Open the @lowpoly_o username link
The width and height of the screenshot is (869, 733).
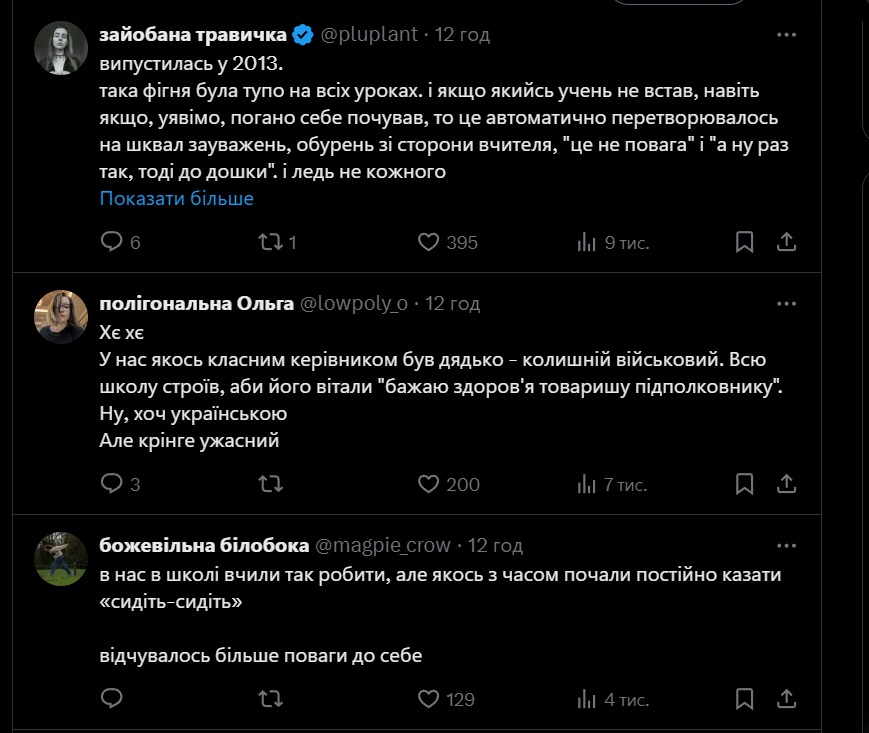(x=354, y=303)
